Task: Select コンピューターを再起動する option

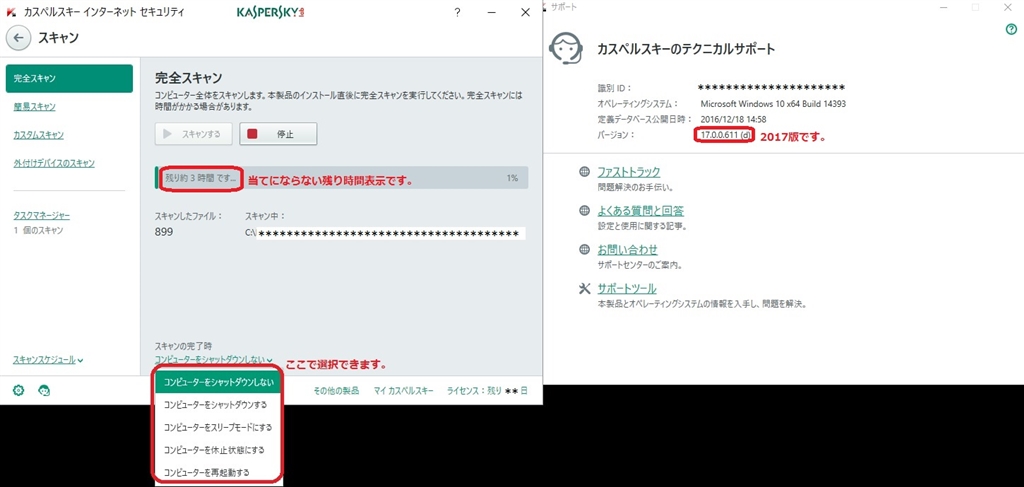Action: 218,472
